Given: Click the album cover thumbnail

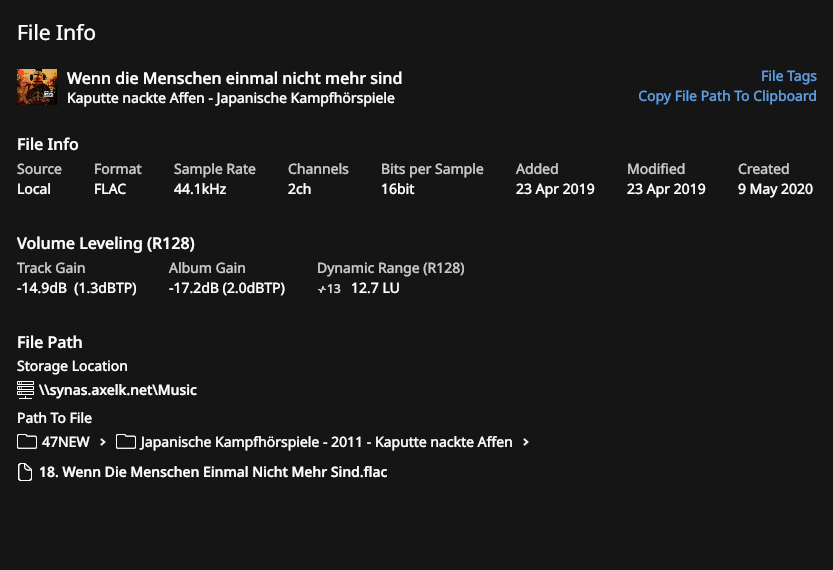Looking at the screenshot, I should pos(37,87).
